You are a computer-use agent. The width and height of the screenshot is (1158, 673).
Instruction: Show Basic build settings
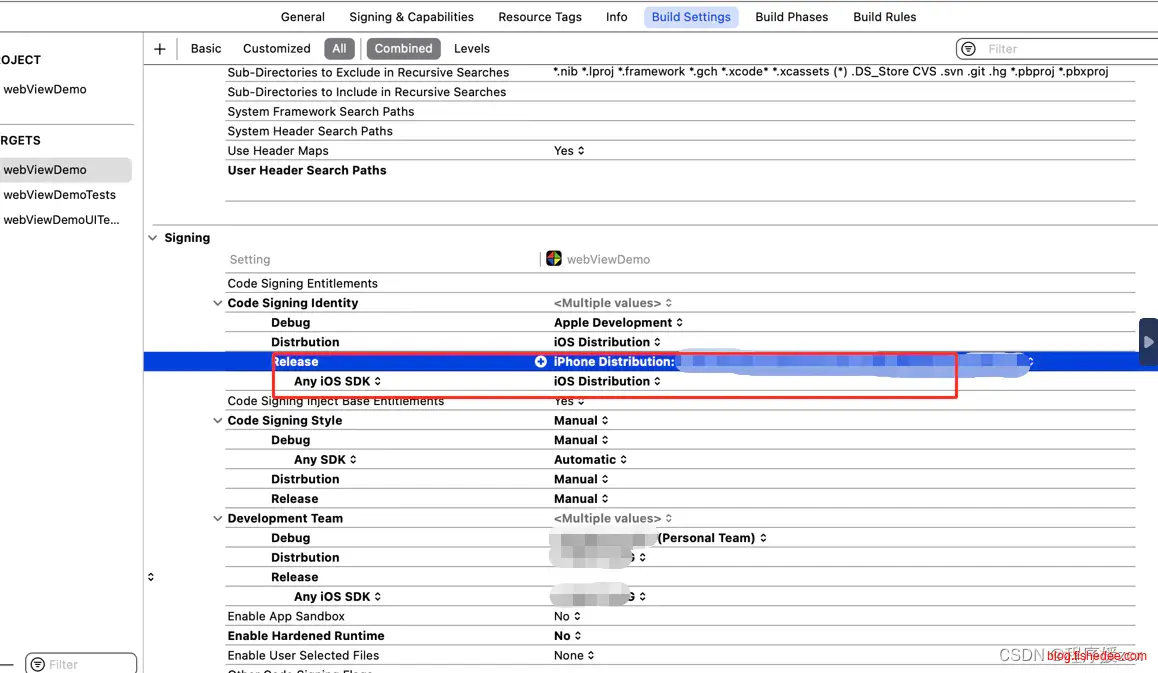[206, 48]
